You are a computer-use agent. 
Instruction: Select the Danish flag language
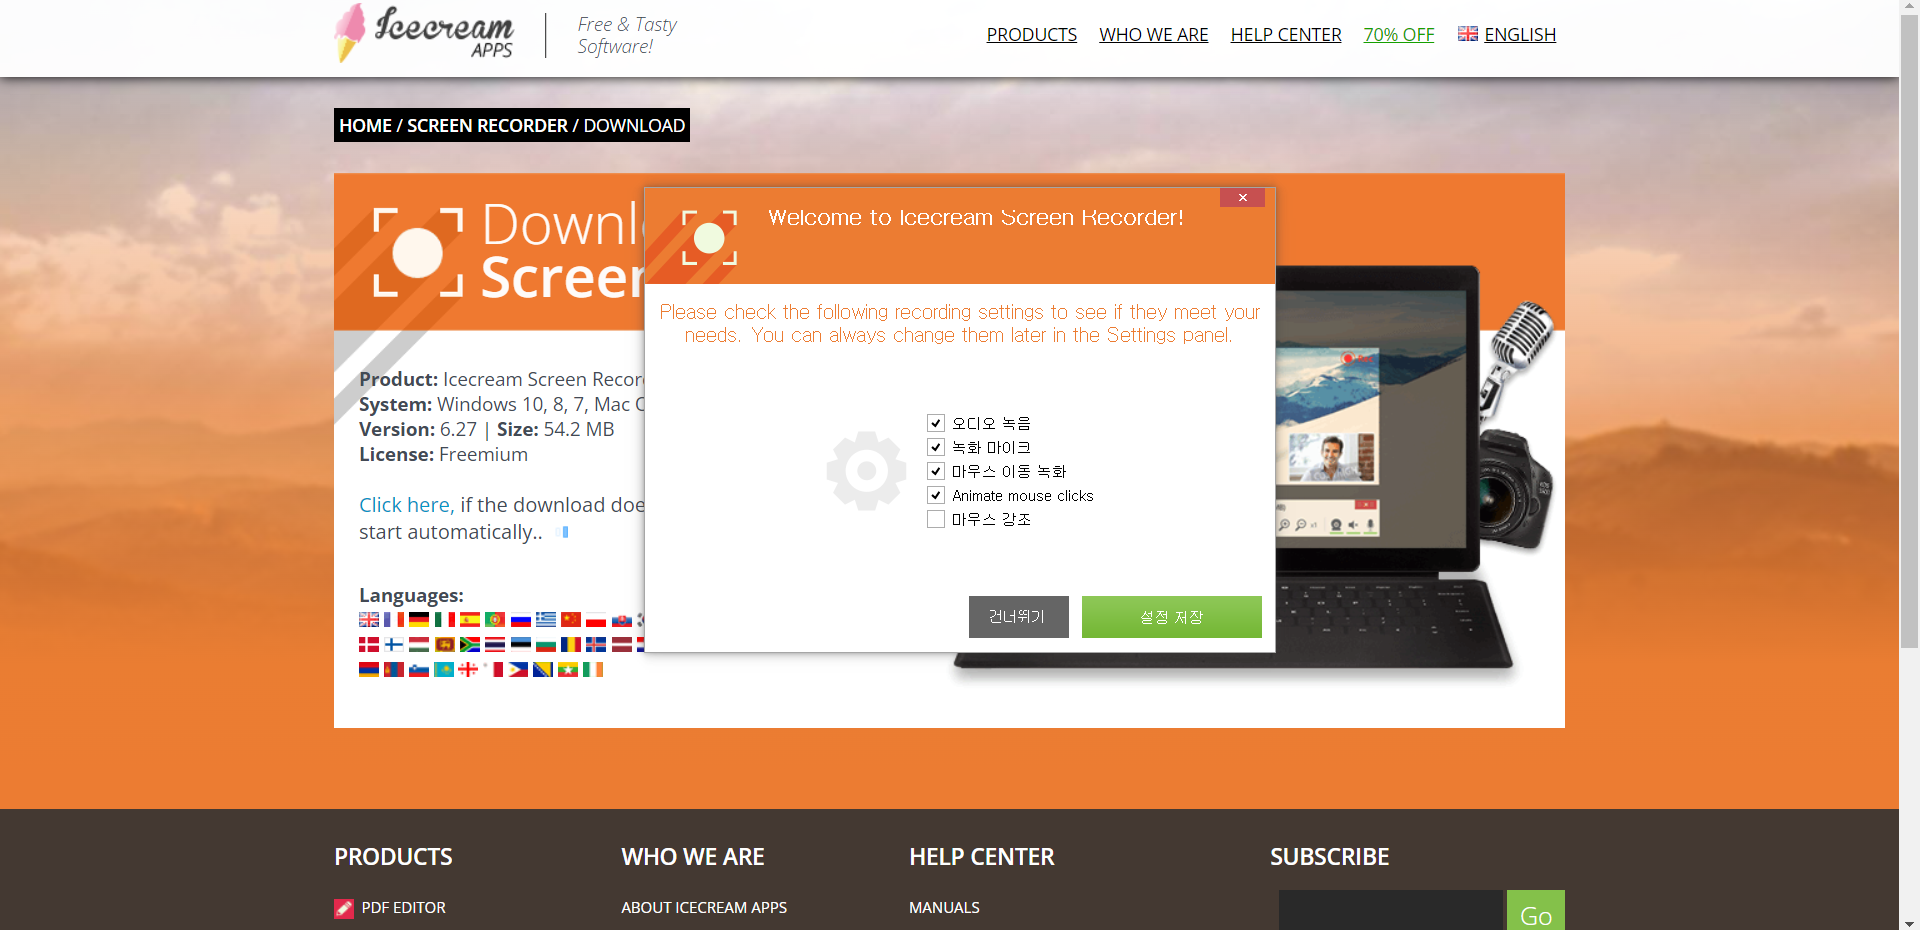coord(369,644)
